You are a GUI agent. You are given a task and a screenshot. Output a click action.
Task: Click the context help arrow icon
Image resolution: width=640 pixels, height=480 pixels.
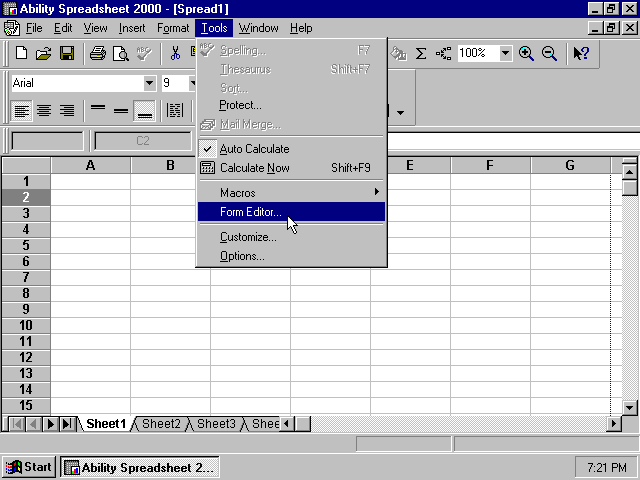581,53
